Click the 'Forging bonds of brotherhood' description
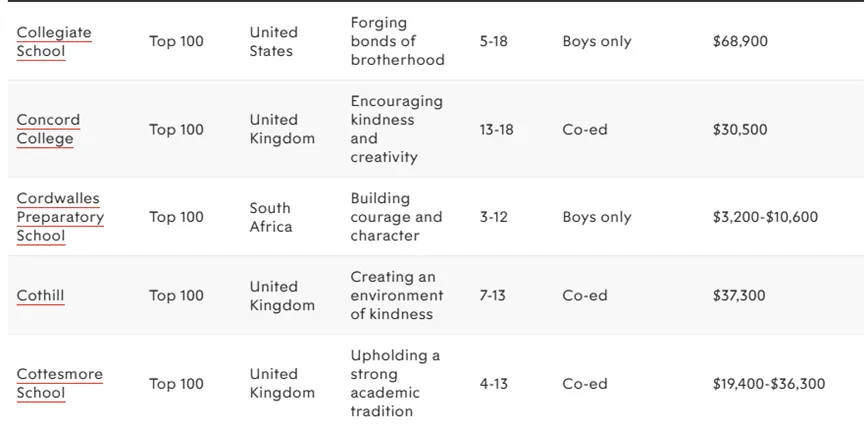Image resolution: width=865 pixels, height=429 pixels. click(398, 41)
